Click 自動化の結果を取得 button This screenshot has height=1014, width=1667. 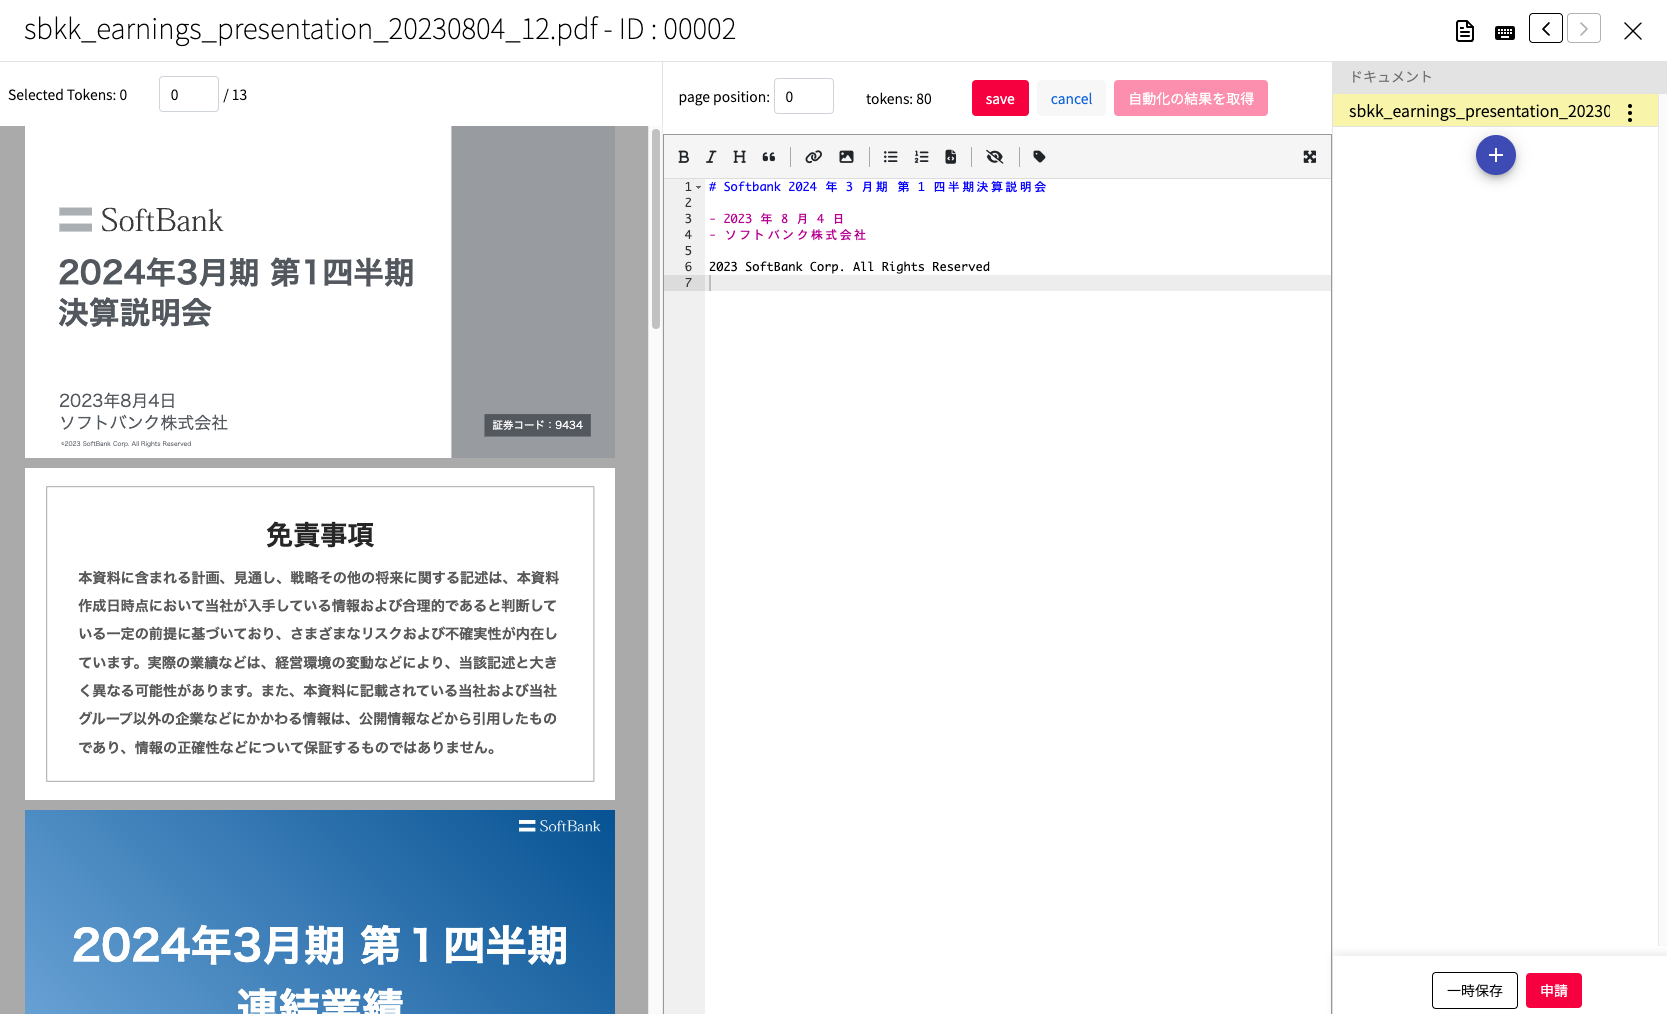click(1191, 98)
